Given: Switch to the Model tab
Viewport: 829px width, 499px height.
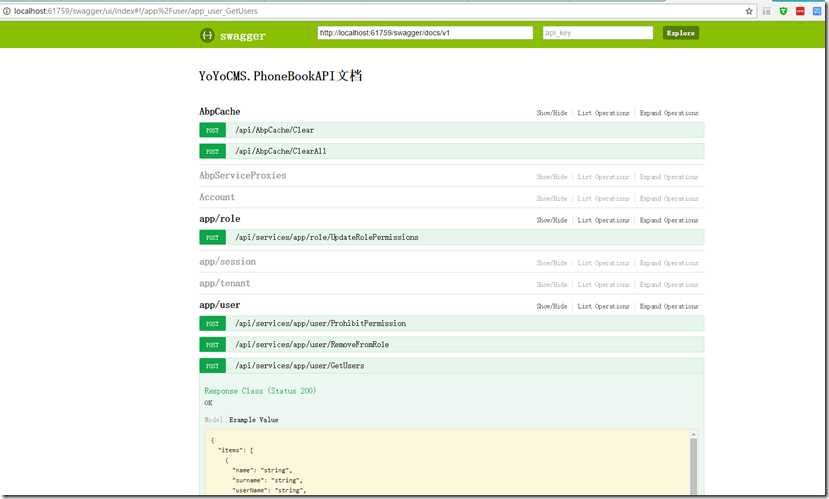Looking at the screenshot, I should tap(213, 420).
